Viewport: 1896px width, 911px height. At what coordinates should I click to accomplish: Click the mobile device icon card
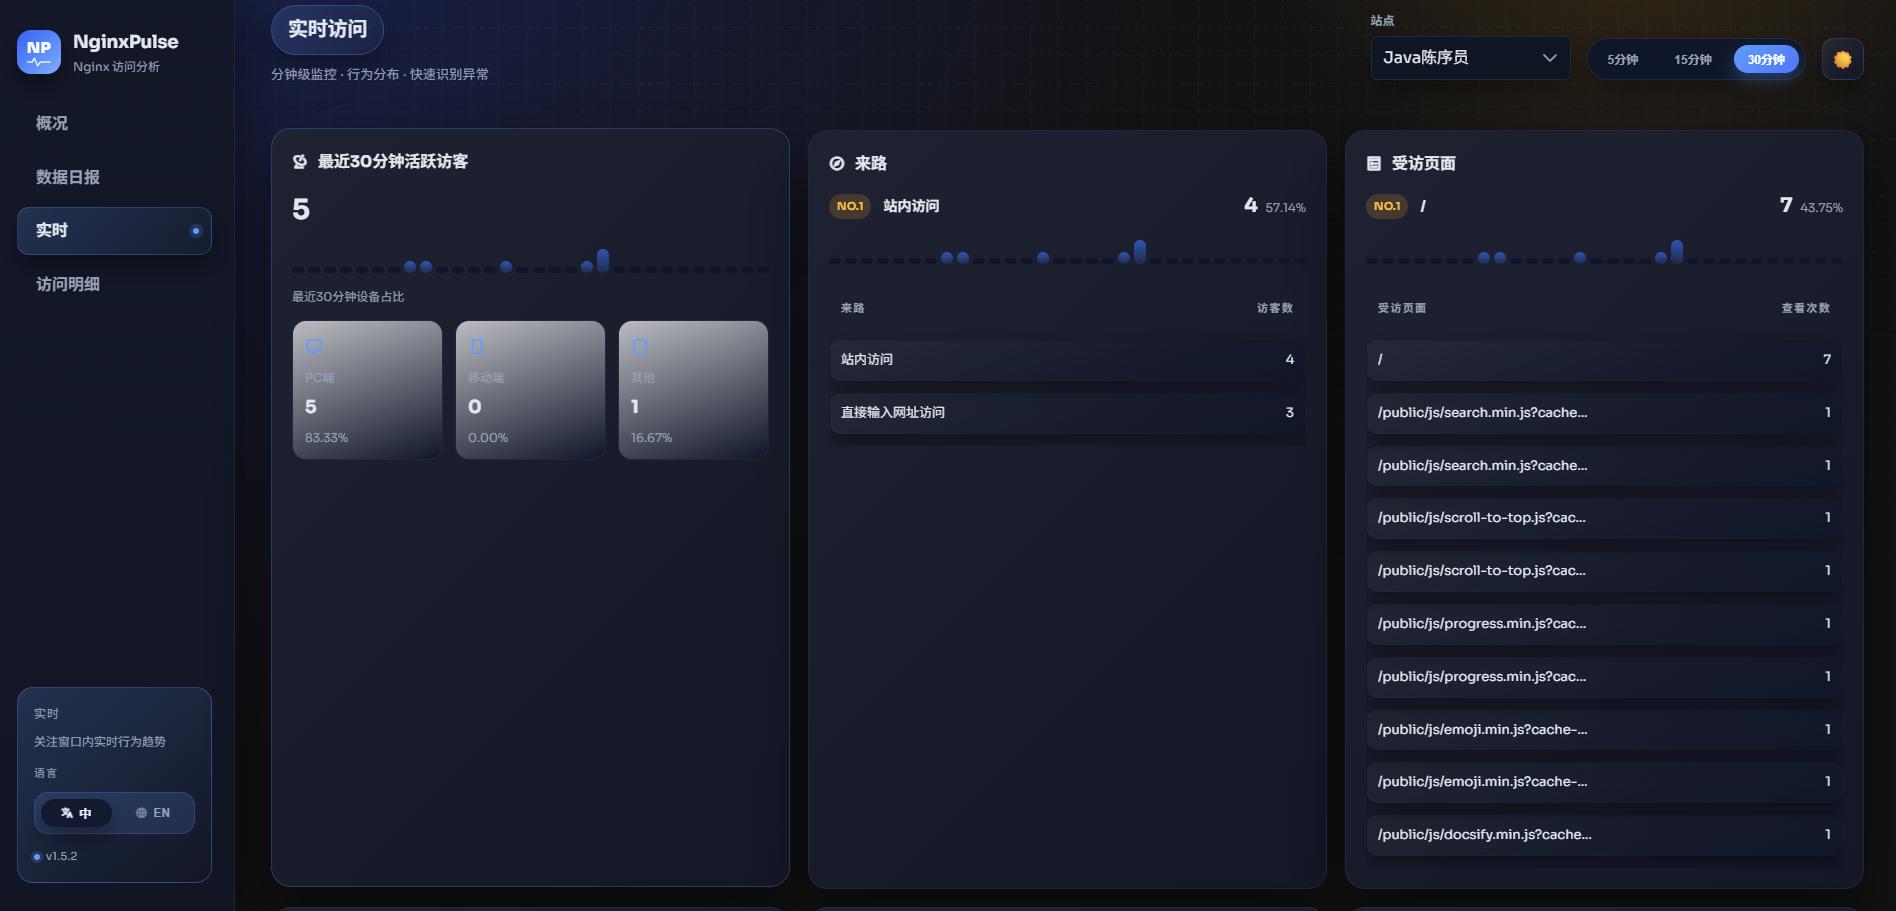pyautogui.click(x=530, y=390)
